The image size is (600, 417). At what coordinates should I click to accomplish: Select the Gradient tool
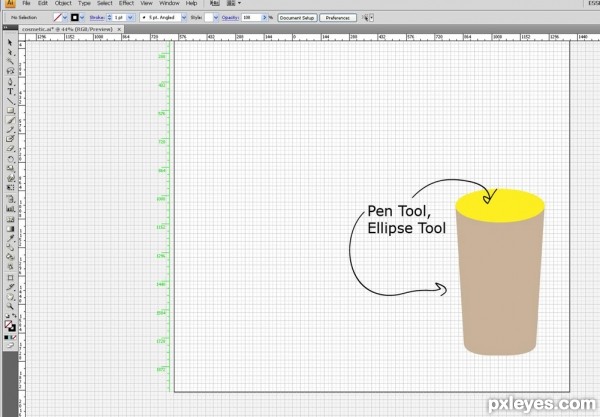(x=10, y=229)
